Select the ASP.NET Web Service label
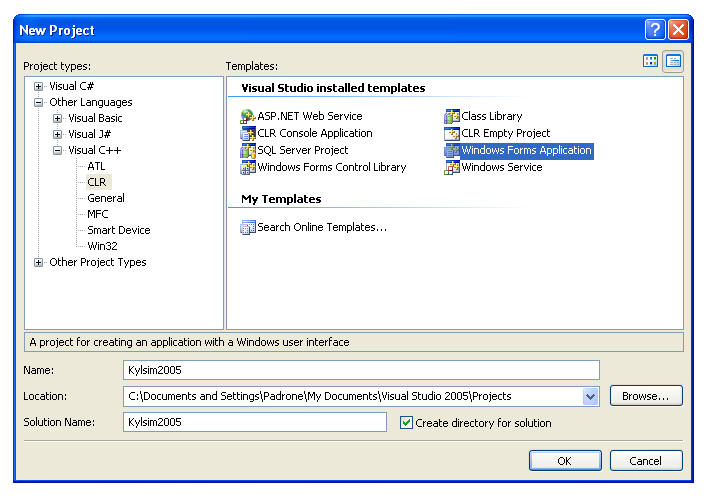Image resolution: width=709 pixels, height=499 pixels. (310, 117)
